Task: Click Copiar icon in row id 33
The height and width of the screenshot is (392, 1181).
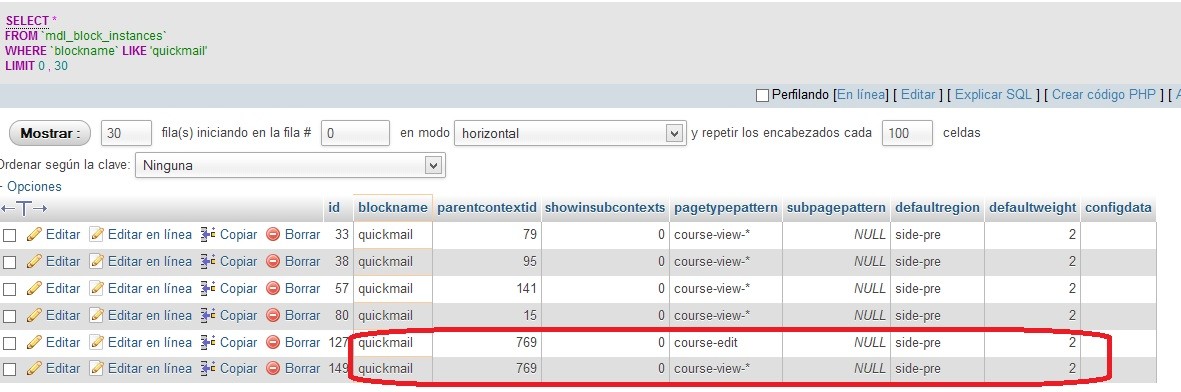Action: pos(209,234)
